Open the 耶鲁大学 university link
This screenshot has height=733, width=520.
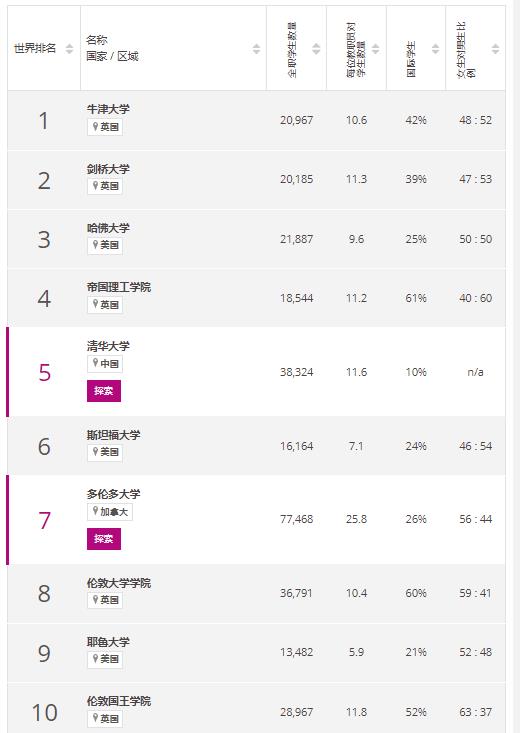(x=108, y=641)
